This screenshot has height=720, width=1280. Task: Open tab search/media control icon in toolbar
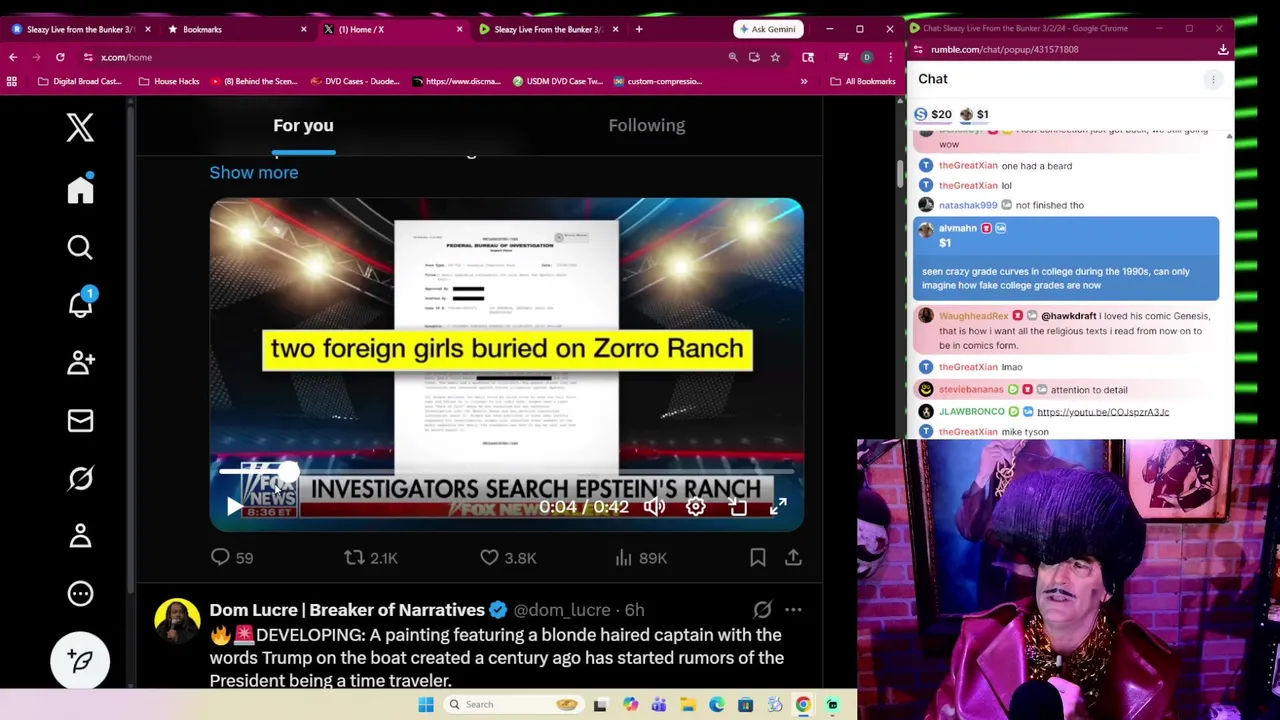coord(843,57)
